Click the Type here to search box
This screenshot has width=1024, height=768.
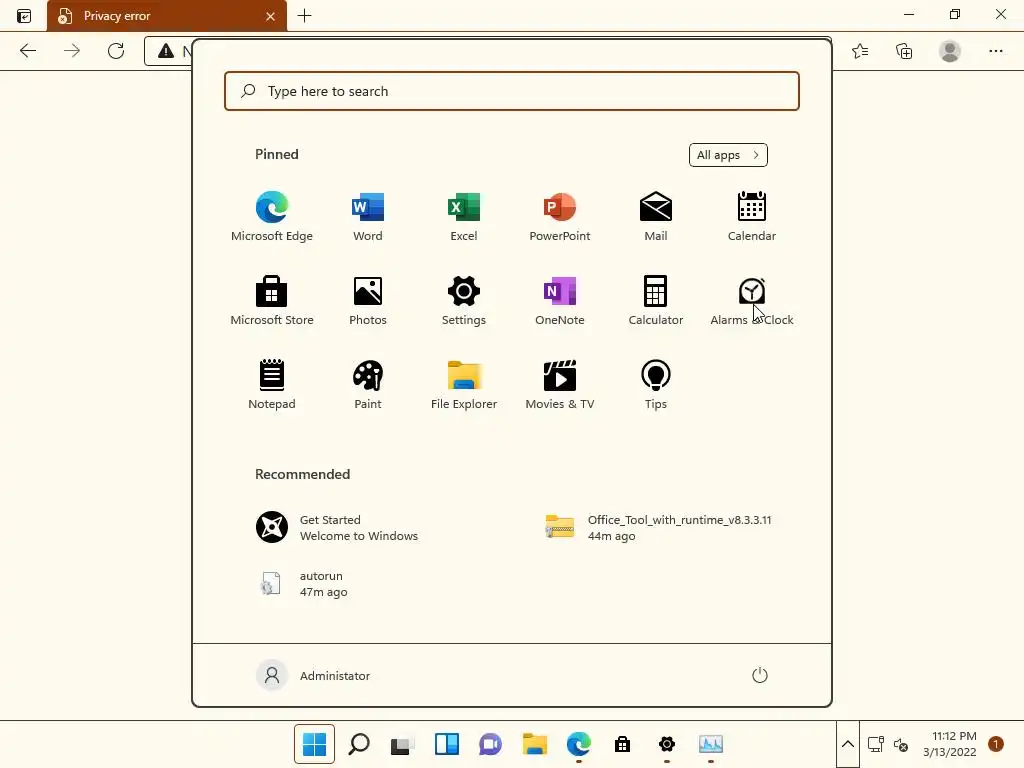pos(512,91)
